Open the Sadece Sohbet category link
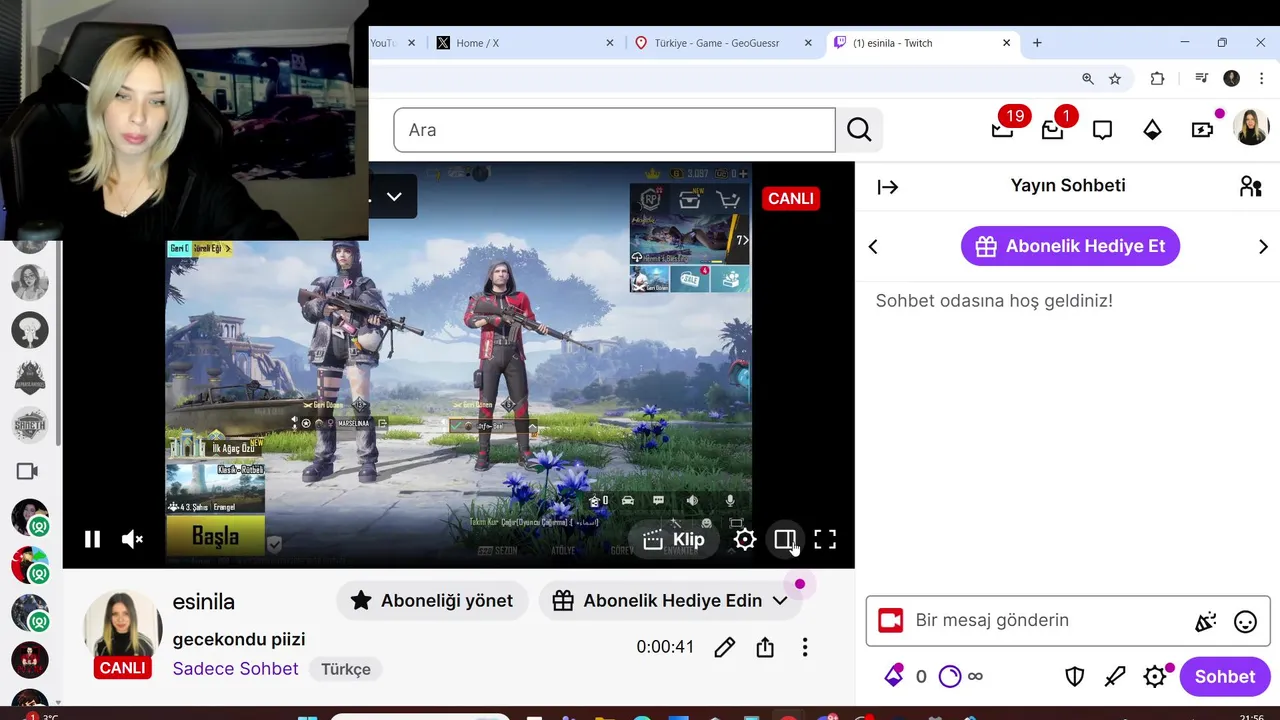Image resolution: width=1280 pixels, height=720 pixels. point(236,669)
